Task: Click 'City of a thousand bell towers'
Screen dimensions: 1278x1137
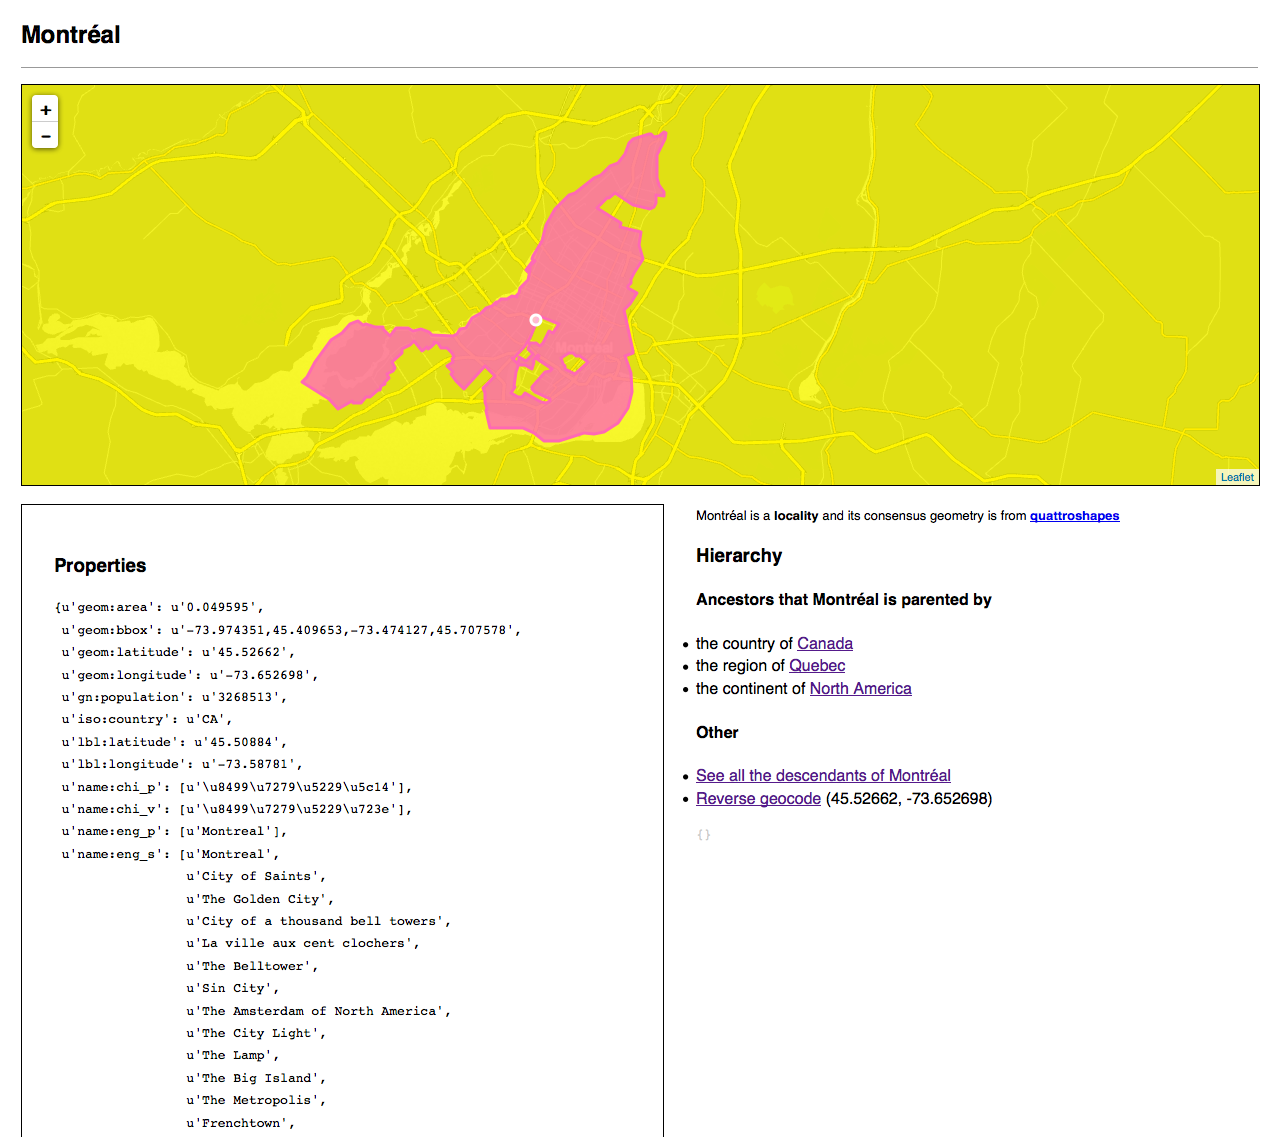Action: 318,921
